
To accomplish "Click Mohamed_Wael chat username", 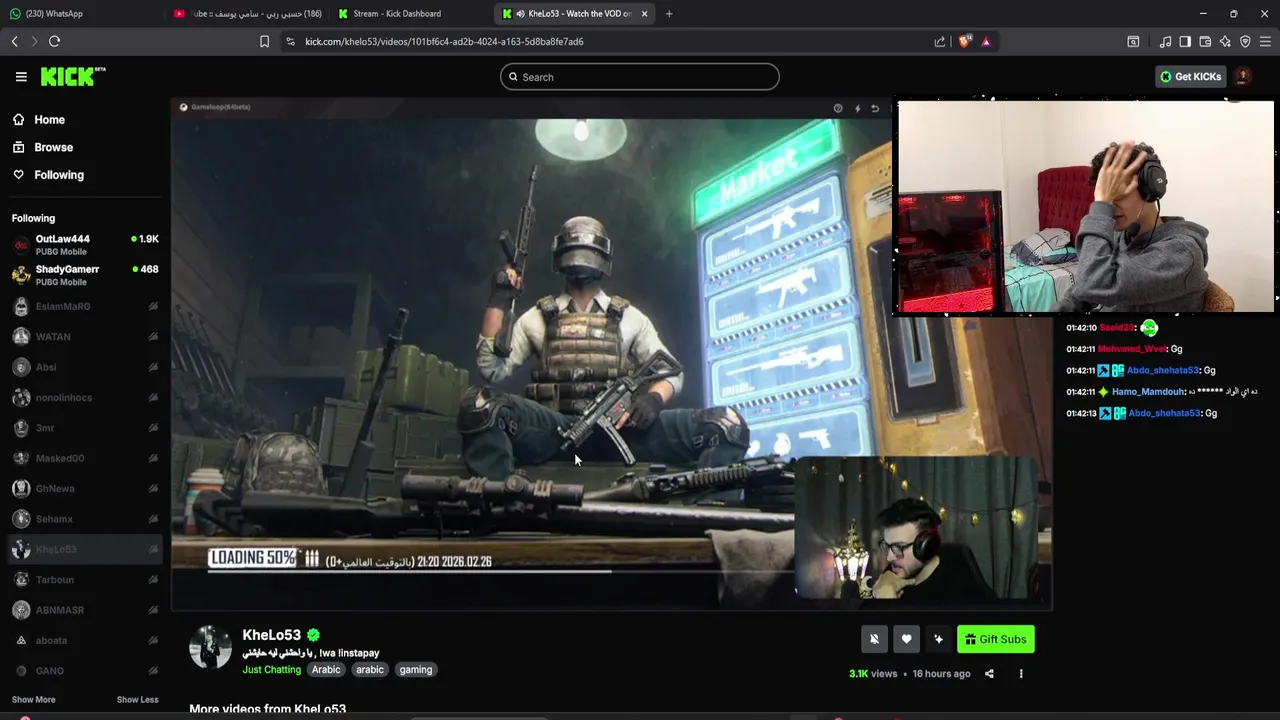I will pyautogui.click(x=1132, y=349).
